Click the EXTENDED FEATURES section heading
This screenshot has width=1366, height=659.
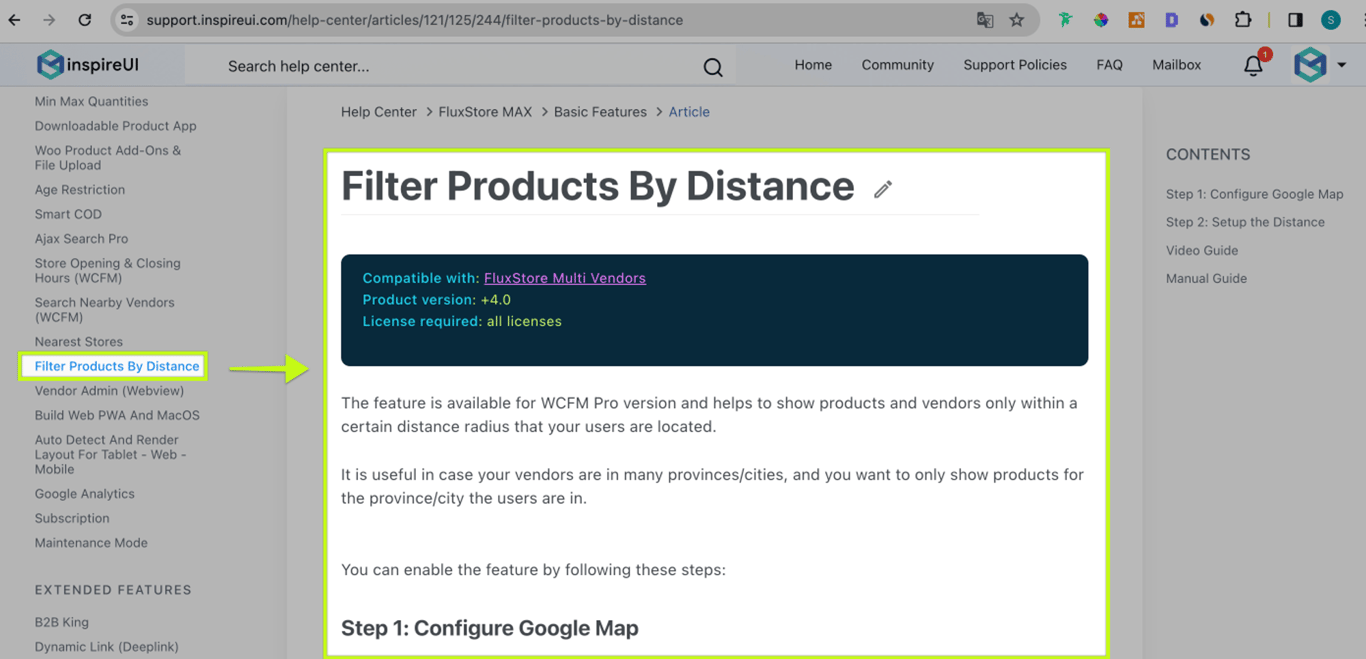coord(113,590)
